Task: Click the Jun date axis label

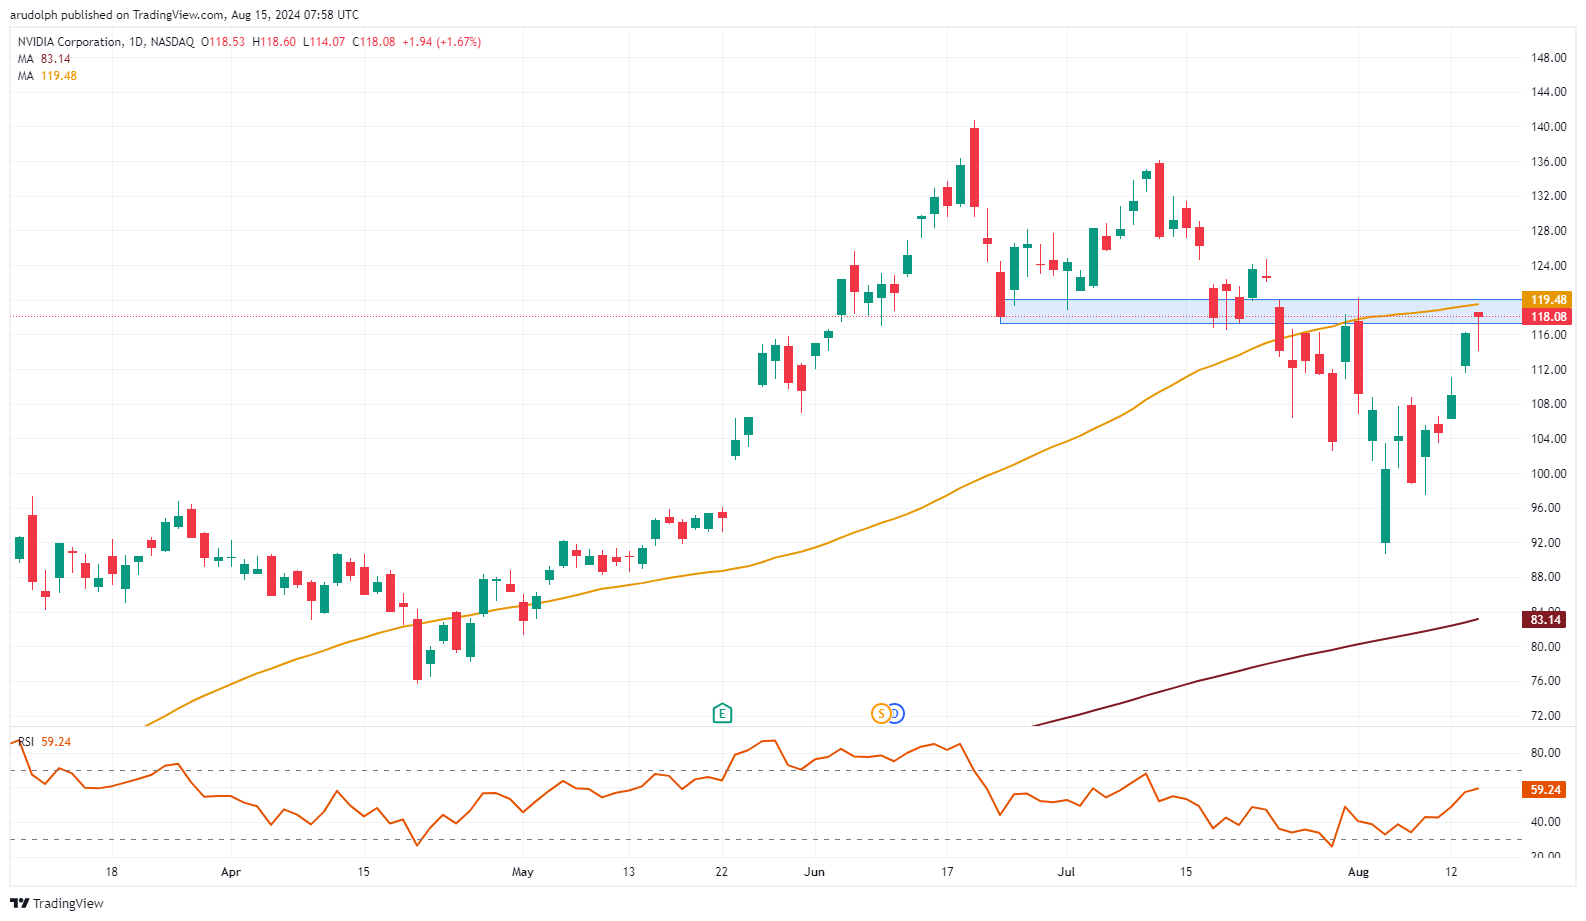Action: (815, 872)
